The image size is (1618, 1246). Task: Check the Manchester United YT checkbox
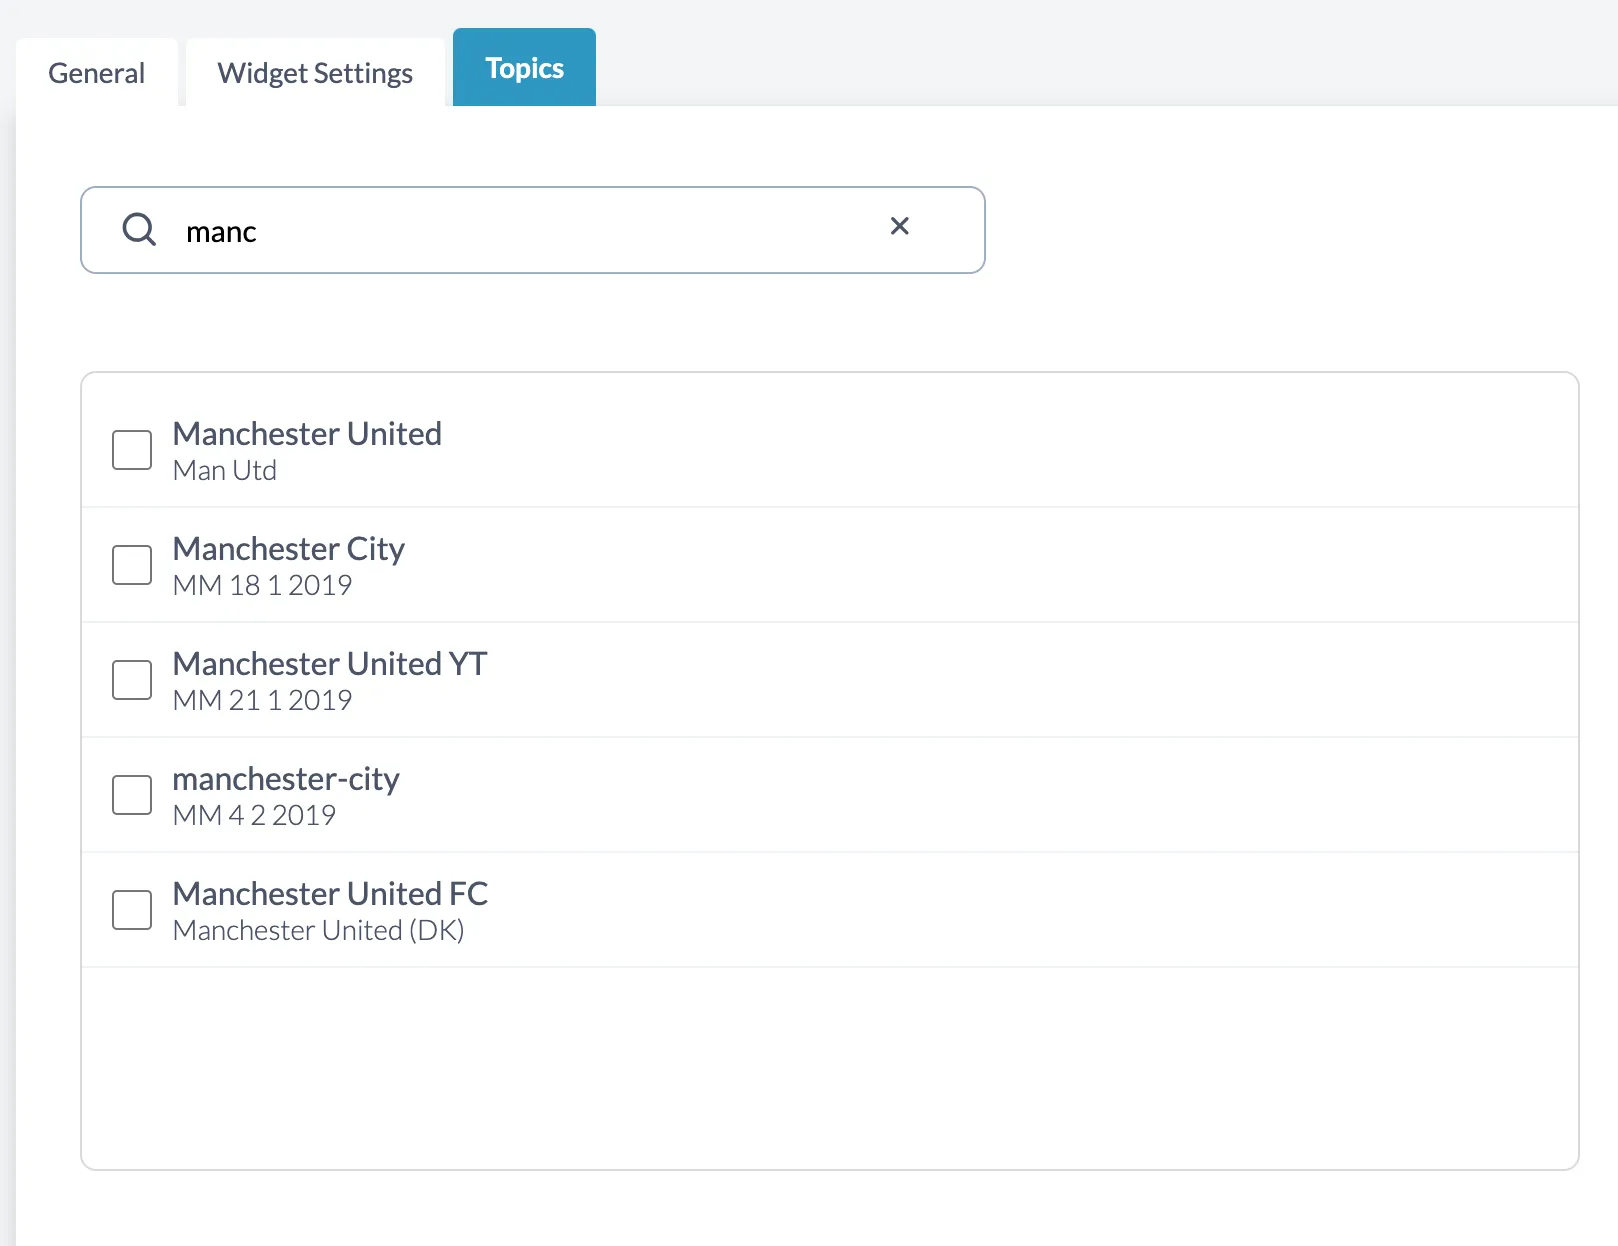131,680
